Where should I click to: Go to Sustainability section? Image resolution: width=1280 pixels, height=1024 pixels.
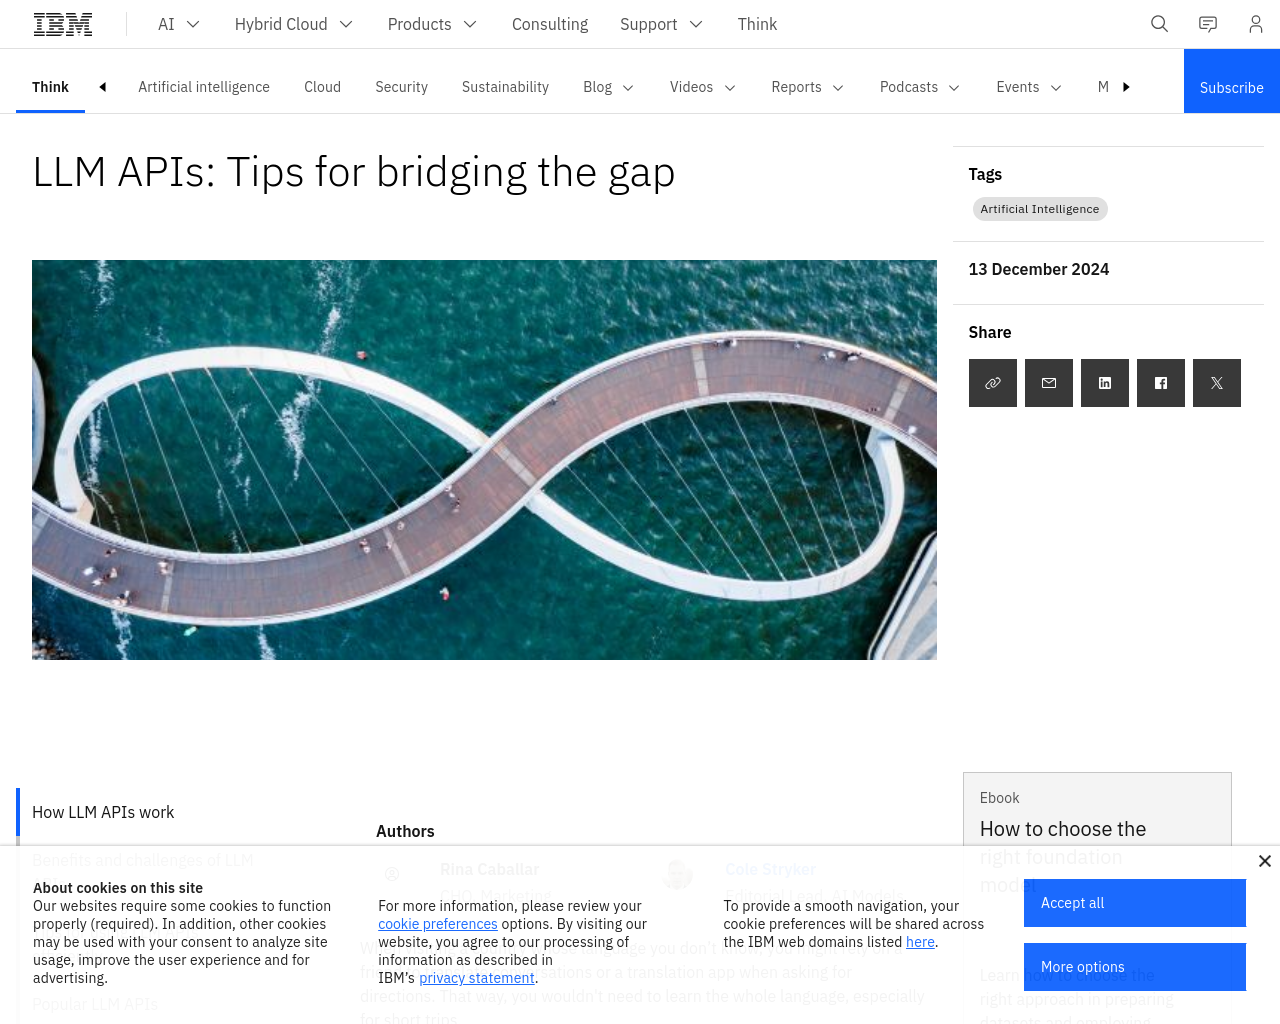coord(505,87)
